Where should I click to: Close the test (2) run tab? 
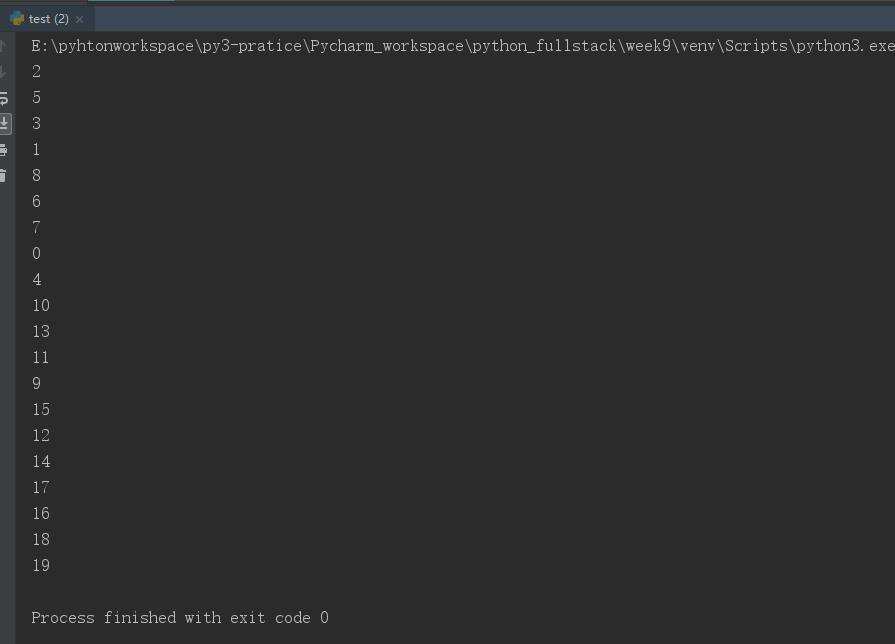point(79,19)
